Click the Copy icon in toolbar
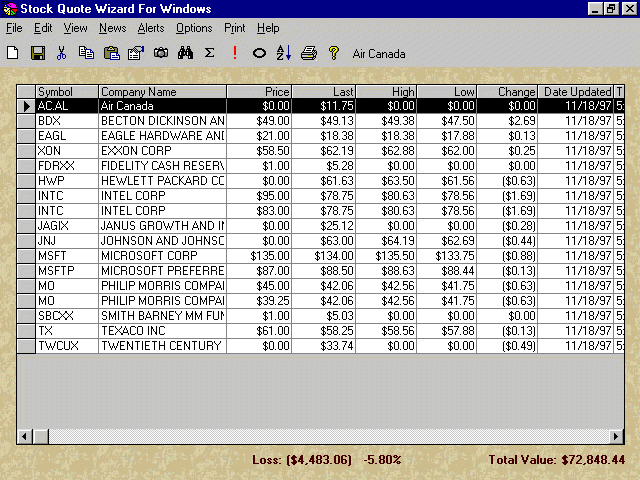 point(87,53)
